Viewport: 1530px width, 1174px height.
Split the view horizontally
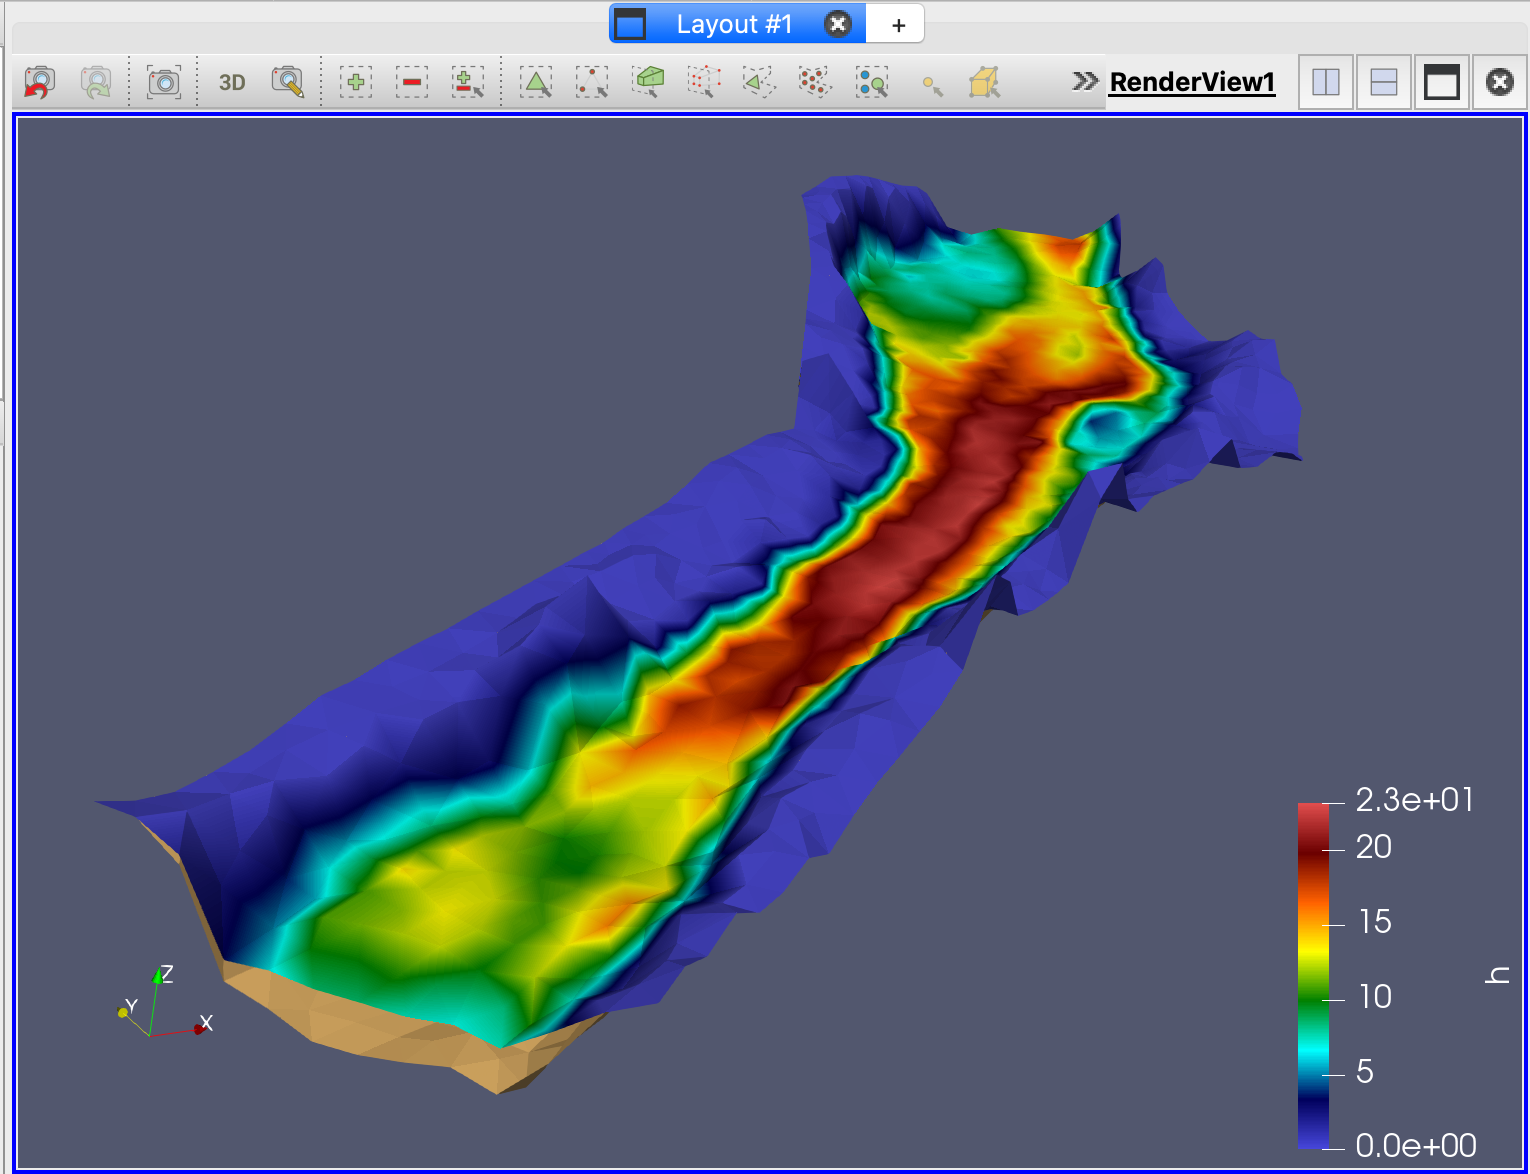[1326, 82]
